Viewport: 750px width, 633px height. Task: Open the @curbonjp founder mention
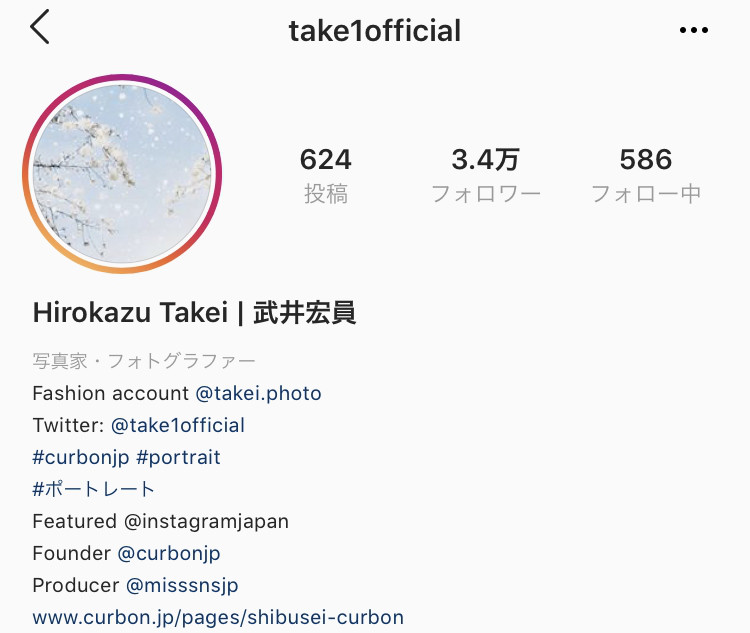(169, 554)
